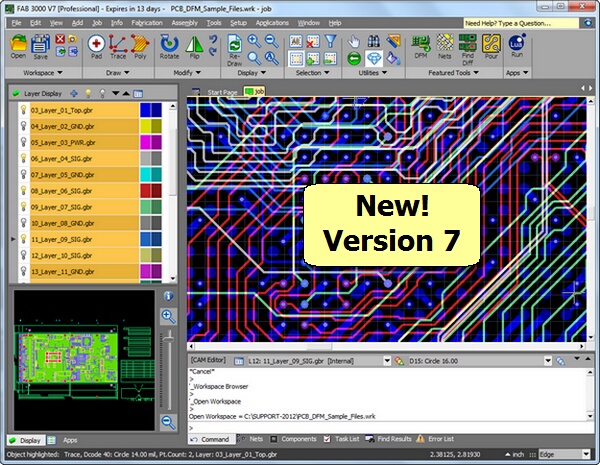Toggle visibility bulb for 05_Layer_03_PWR.gbr
Viewport: 600px width, 465px height.
click(x=23, y=142)
